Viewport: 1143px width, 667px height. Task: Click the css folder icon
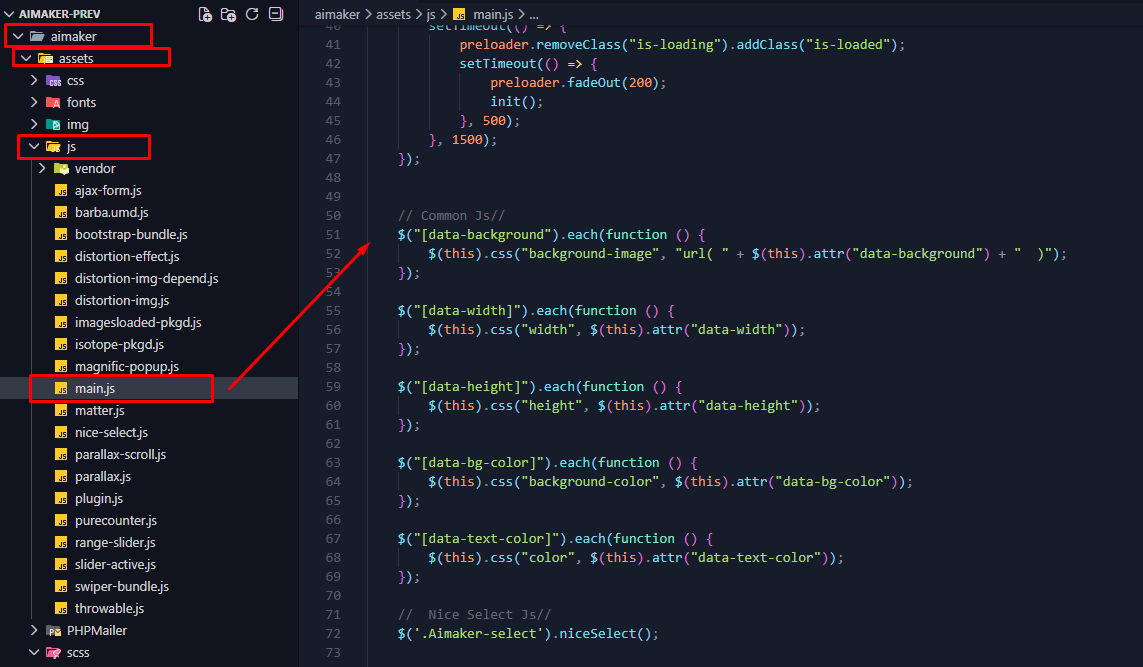point(54,81)
